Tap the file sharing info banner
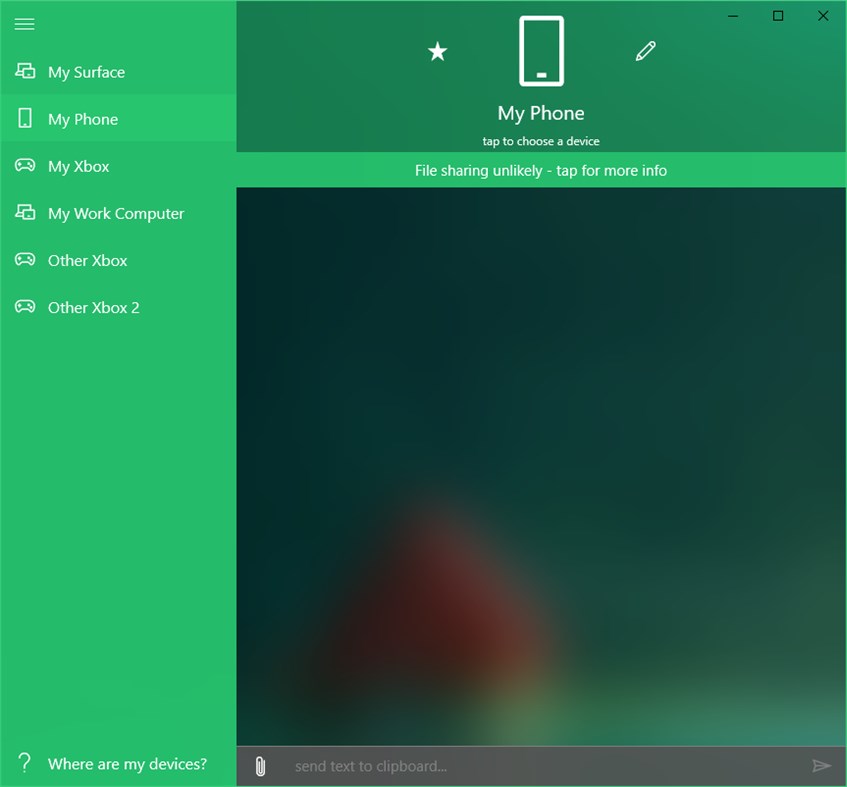Image resolution: width=847 pixels, height=787 pixels. click(541, 170)
